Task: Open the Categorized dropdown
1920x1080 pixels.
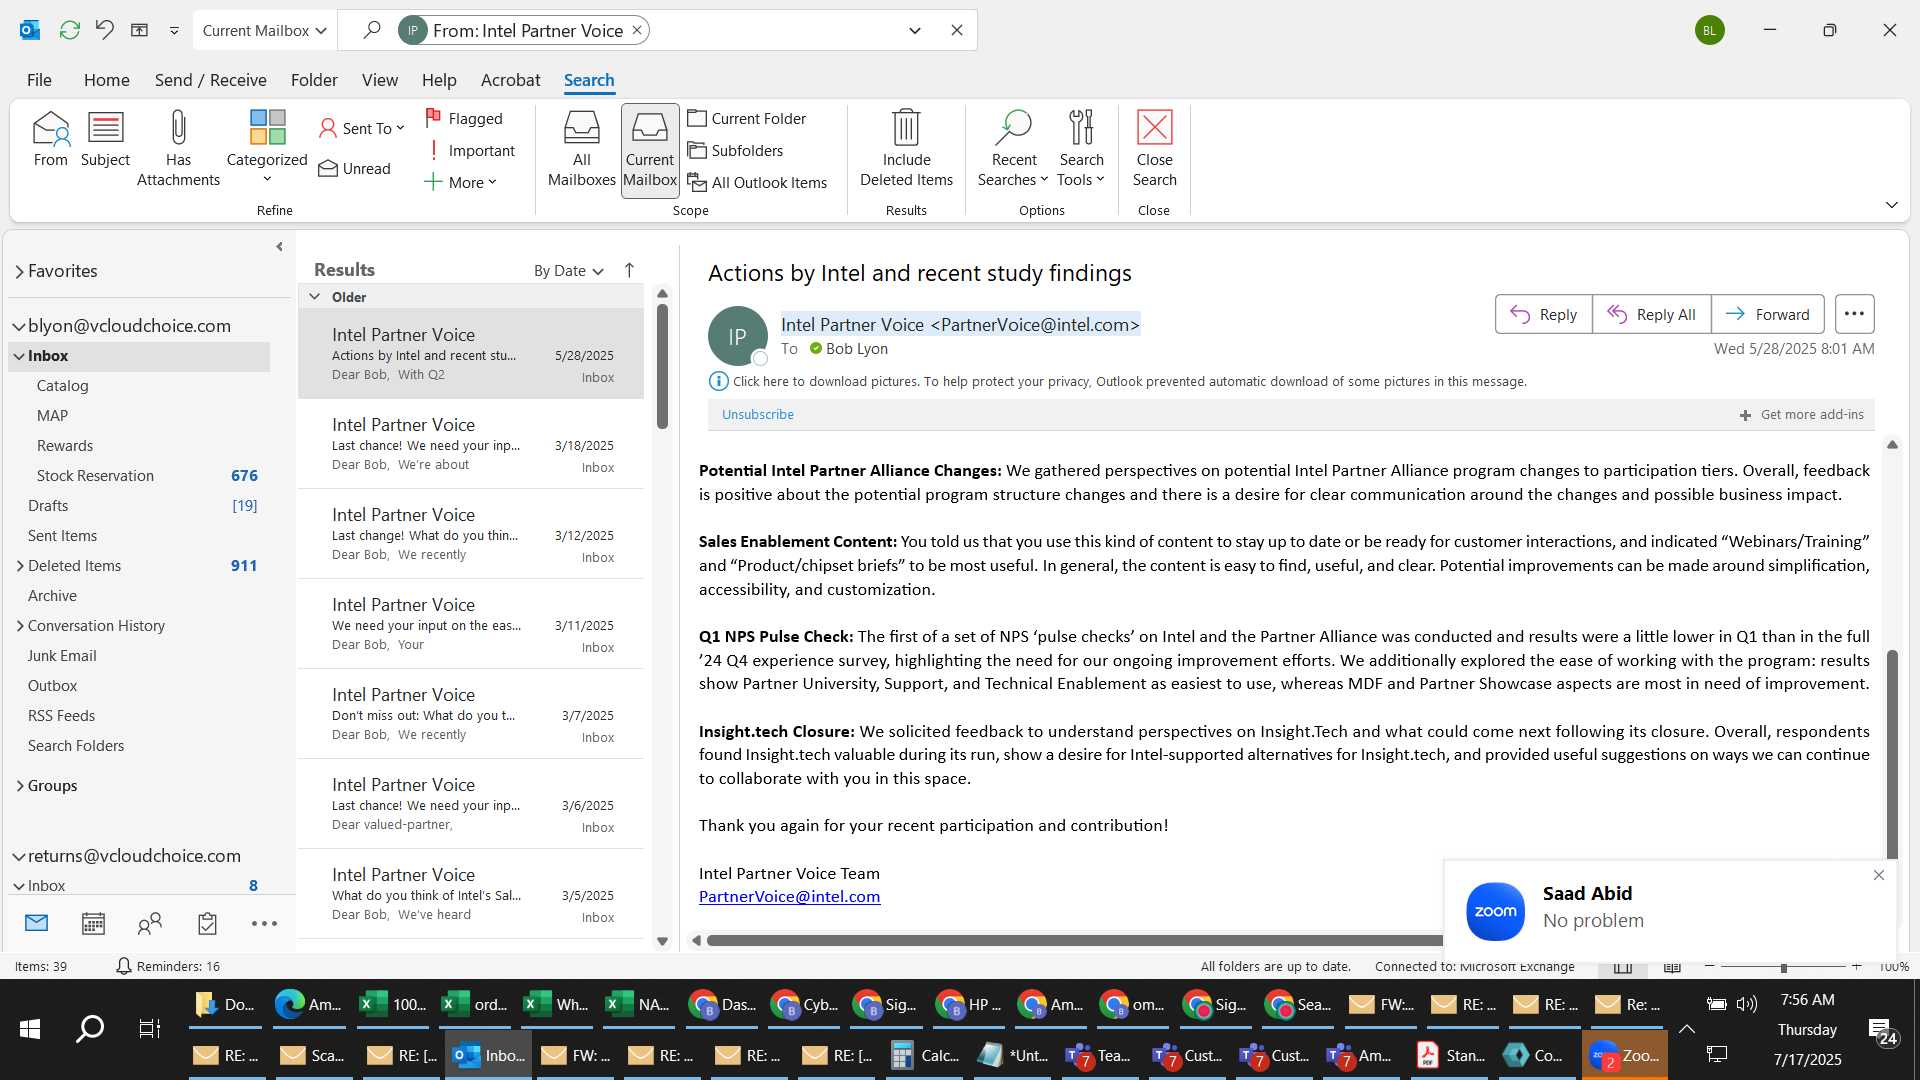Action: tap(267, 150)
